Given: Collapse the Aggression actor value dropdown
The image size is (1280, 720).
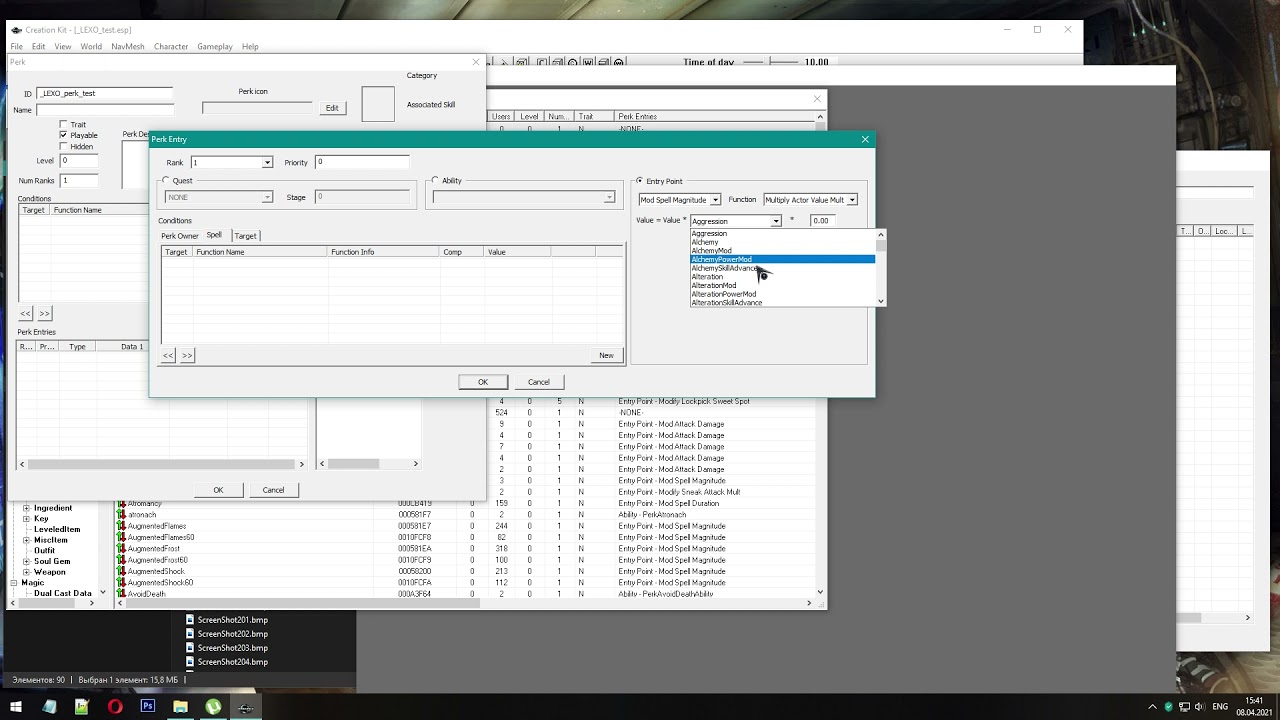Looking at the screenshot, I should [776, 221].
